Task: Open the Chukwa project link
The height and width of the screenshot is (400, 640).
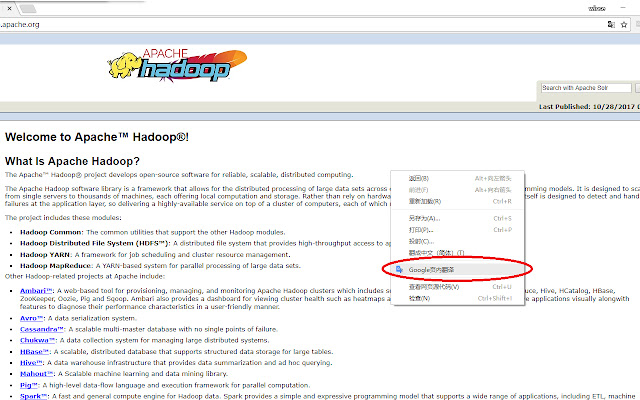Action: pyautogui.click(x=37, y=340)
